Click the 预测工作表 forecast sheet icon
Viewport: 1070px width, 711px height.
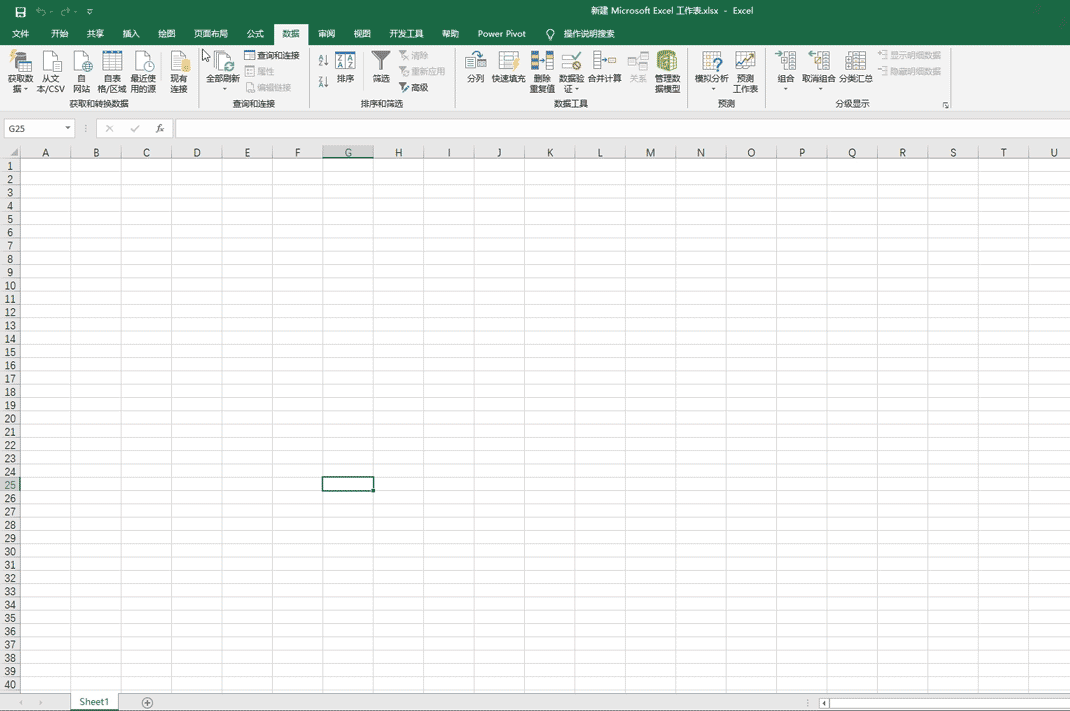pos(744,61)
